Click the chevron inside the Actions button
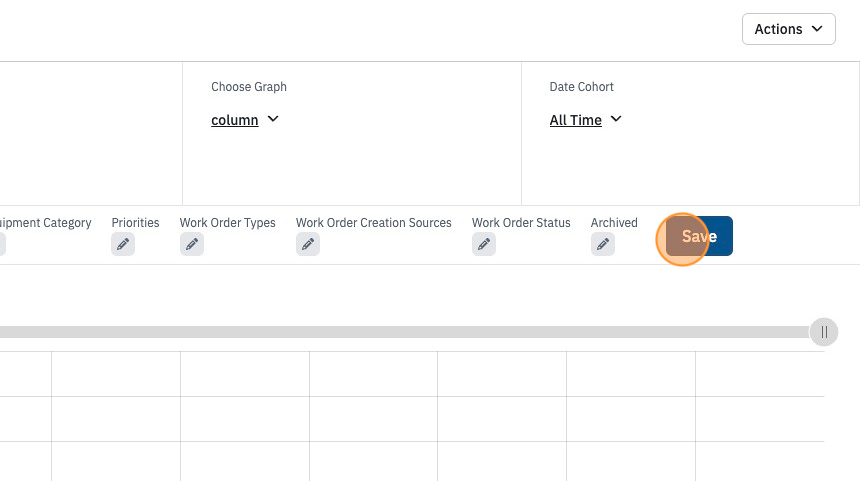 click(817, 29)
